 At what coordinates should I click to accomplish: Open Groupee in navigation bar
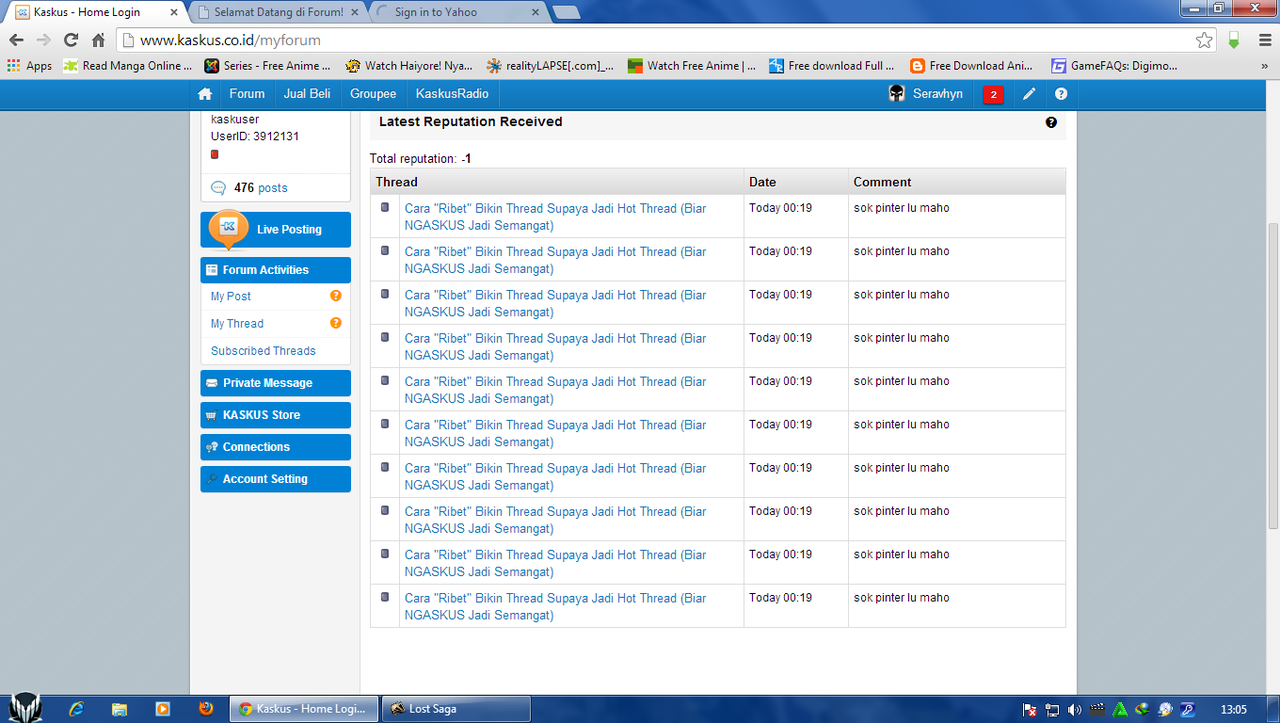(x=373, y=94)
